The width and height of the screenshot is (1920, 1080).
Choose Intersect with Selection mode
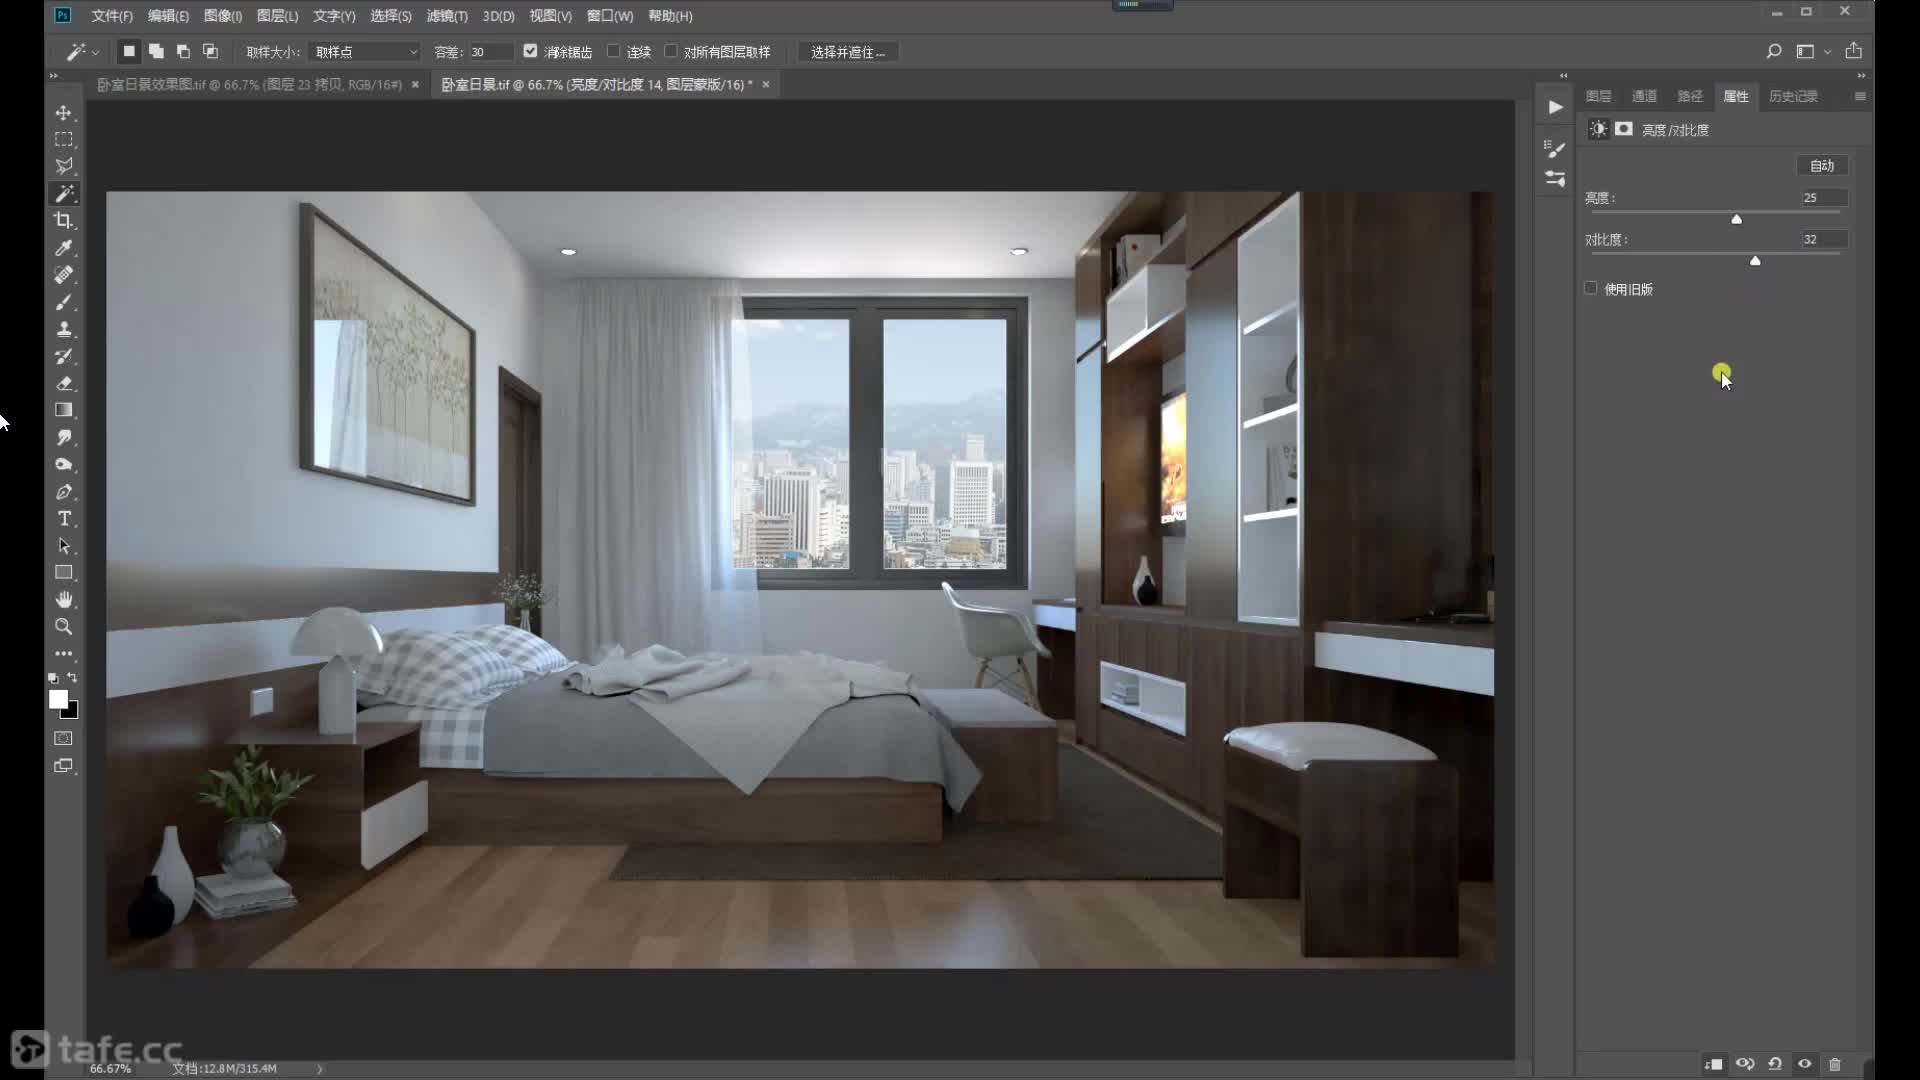210,51
